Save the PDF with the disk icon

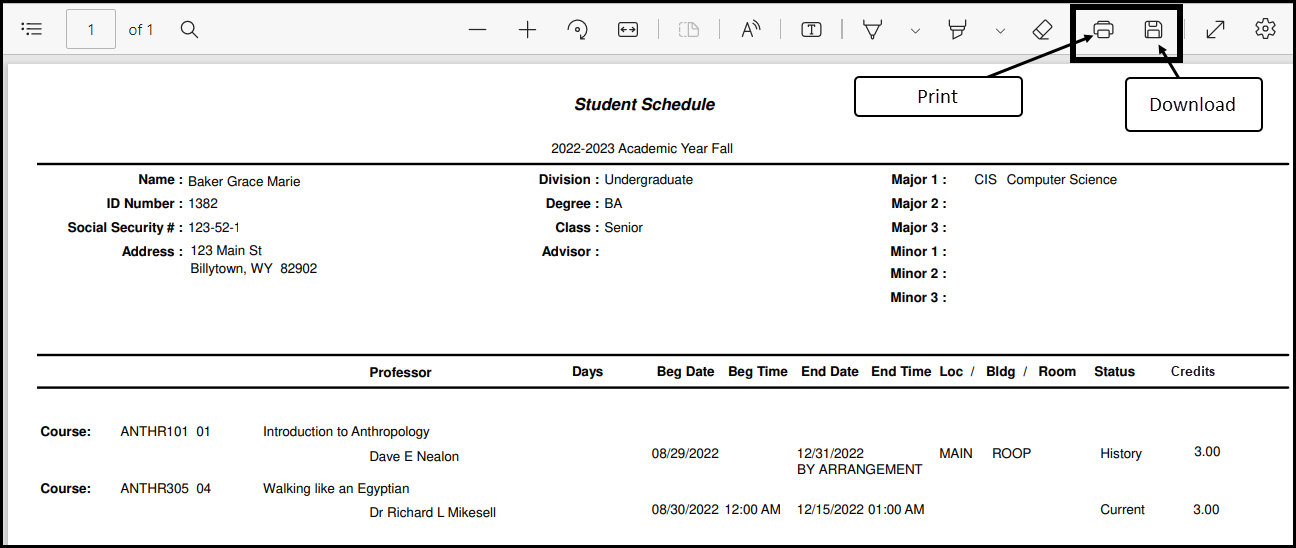(1153, 30)
